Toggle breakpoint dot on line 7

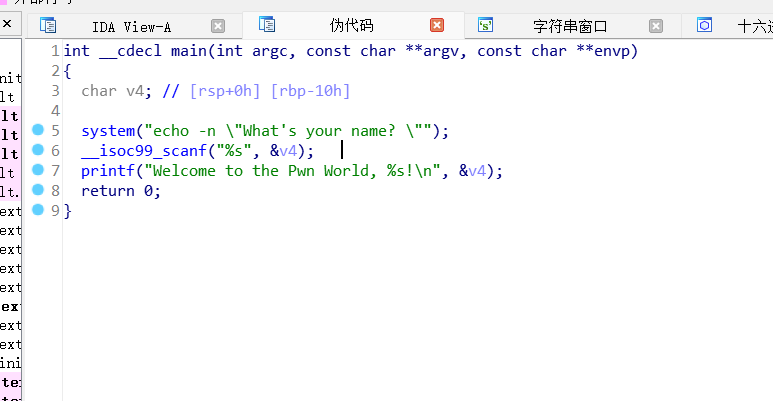[x=38, y=170]
